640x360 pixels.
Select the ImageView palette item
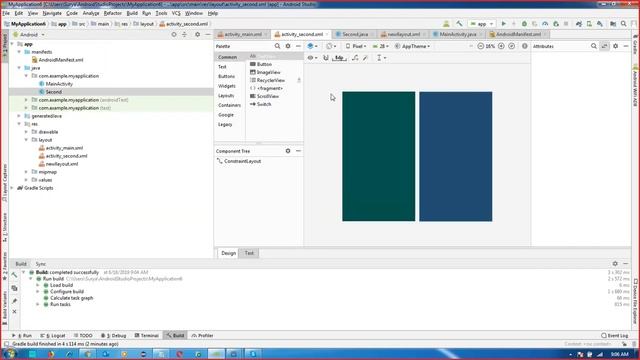click(x=265, y=72)
